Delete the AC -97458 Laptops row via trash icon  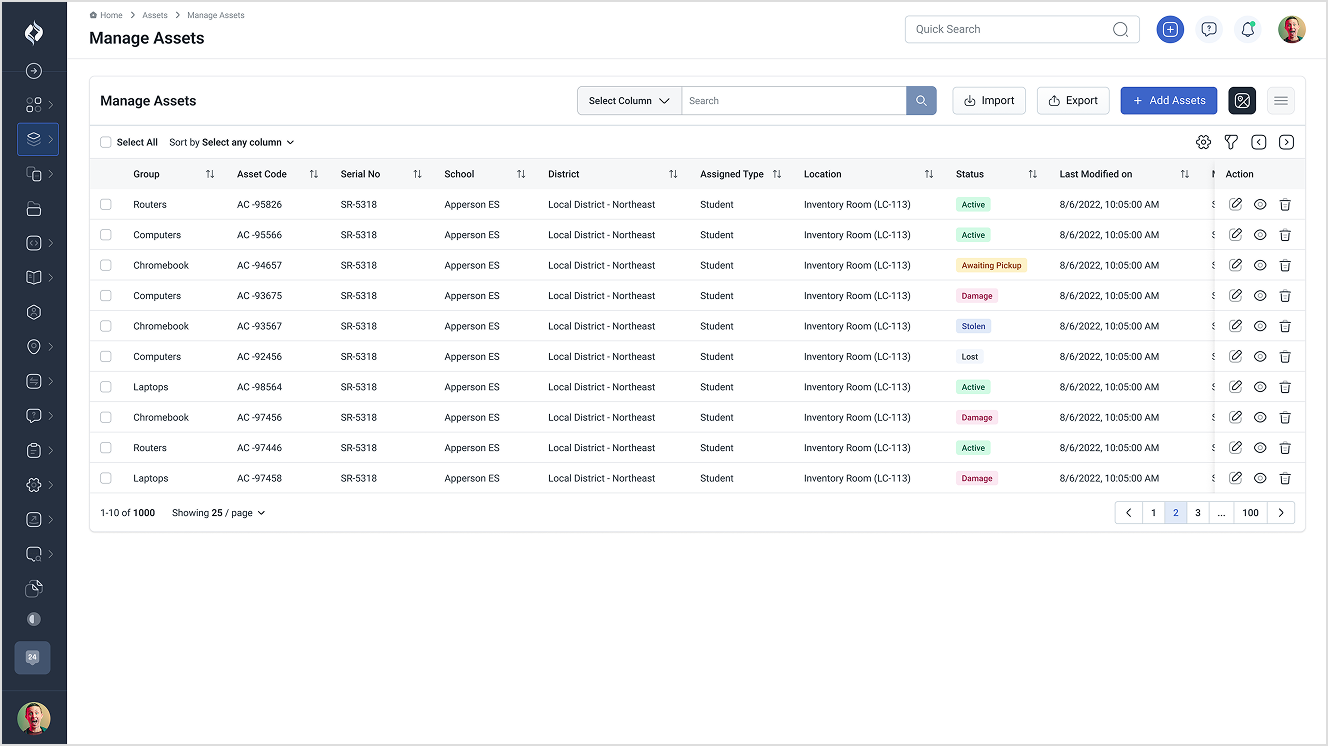1285,478
